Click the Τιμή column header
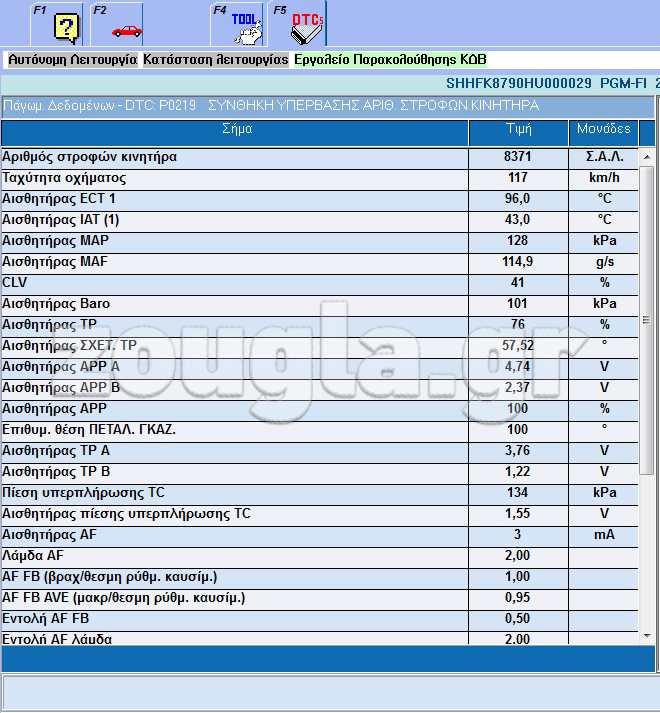660x713 pixels. coord(519,129)
